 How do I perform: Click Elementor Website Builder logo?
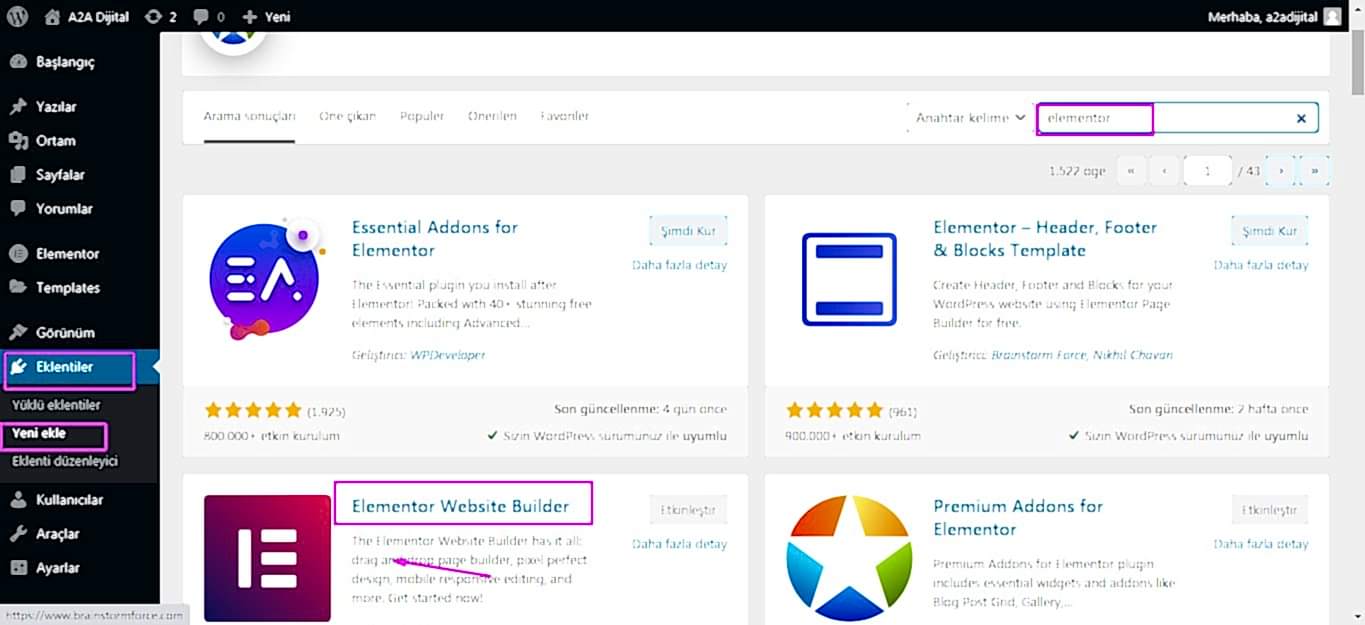[267, 558]
